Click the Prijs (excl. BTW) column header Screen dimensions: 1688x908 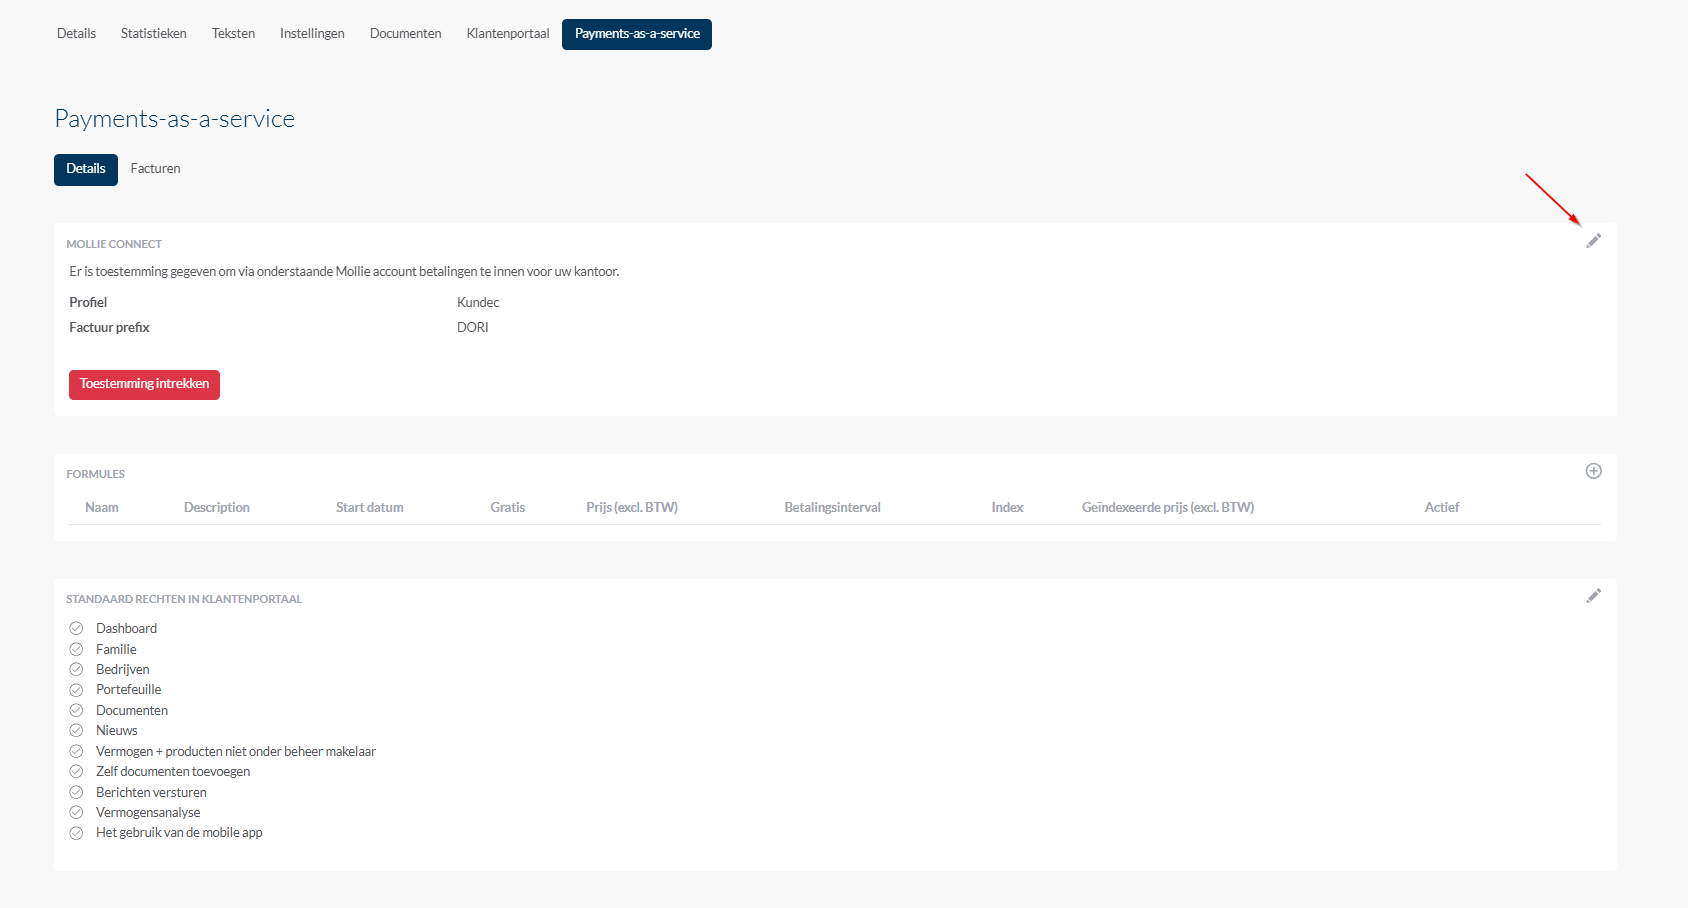(x=631, y=508)
